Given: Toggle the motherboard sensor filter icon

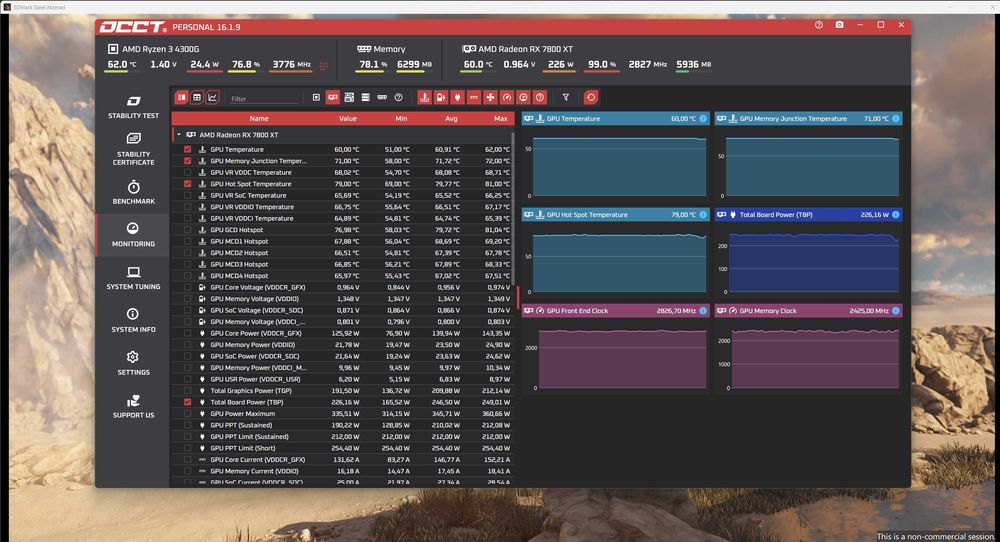Looking at the screenshot, I should point(349,98).
